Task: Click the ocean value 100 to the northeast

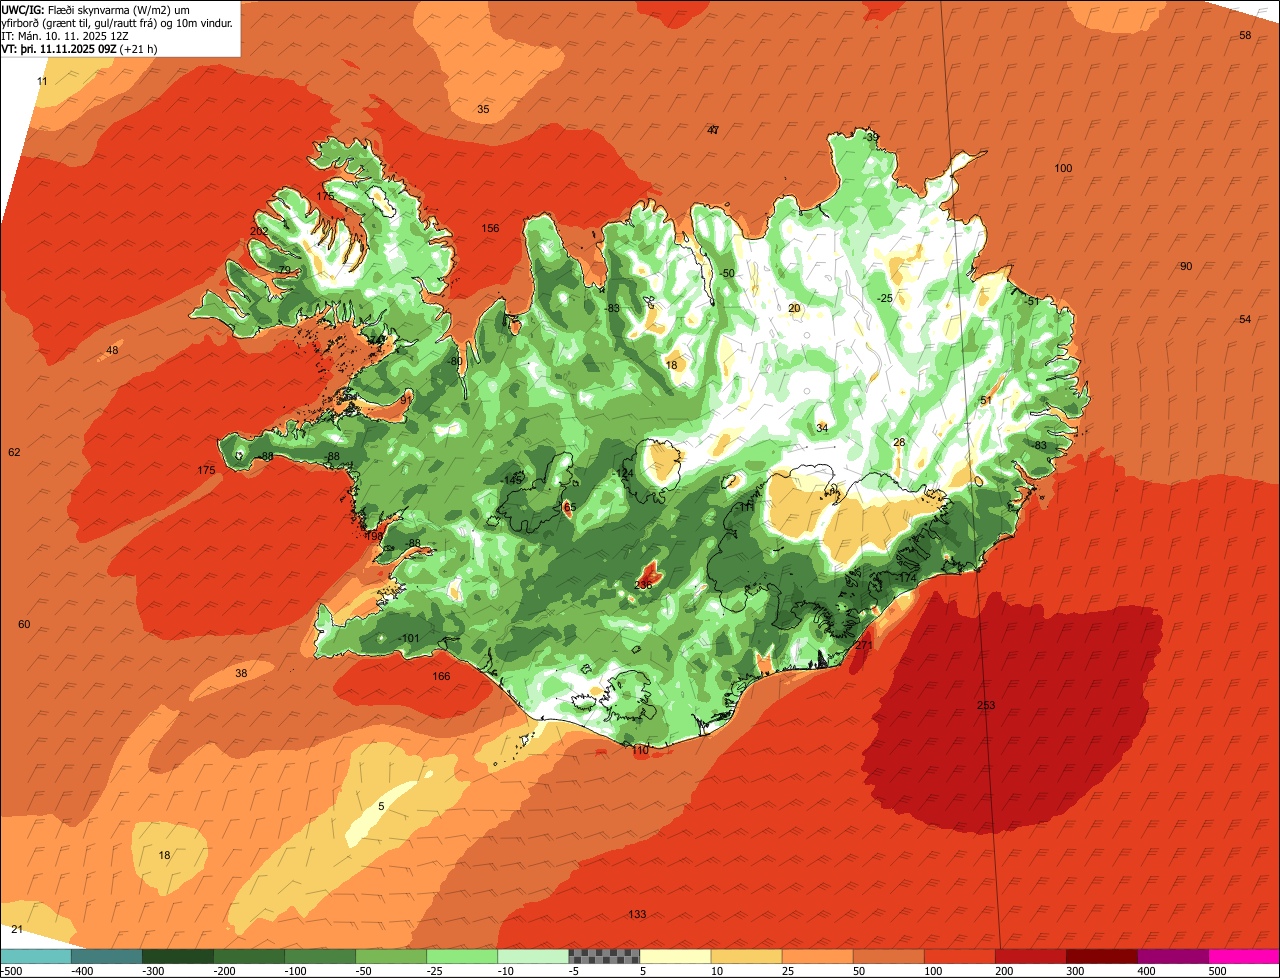Action: [1063, 169]
